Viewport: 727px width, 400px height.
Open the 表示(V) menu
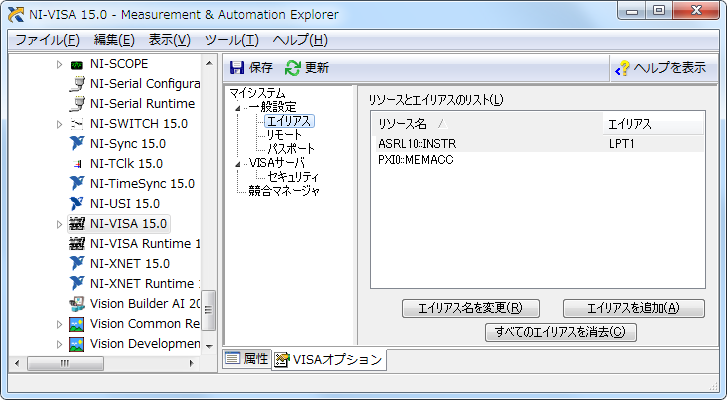tap(170, 40)
